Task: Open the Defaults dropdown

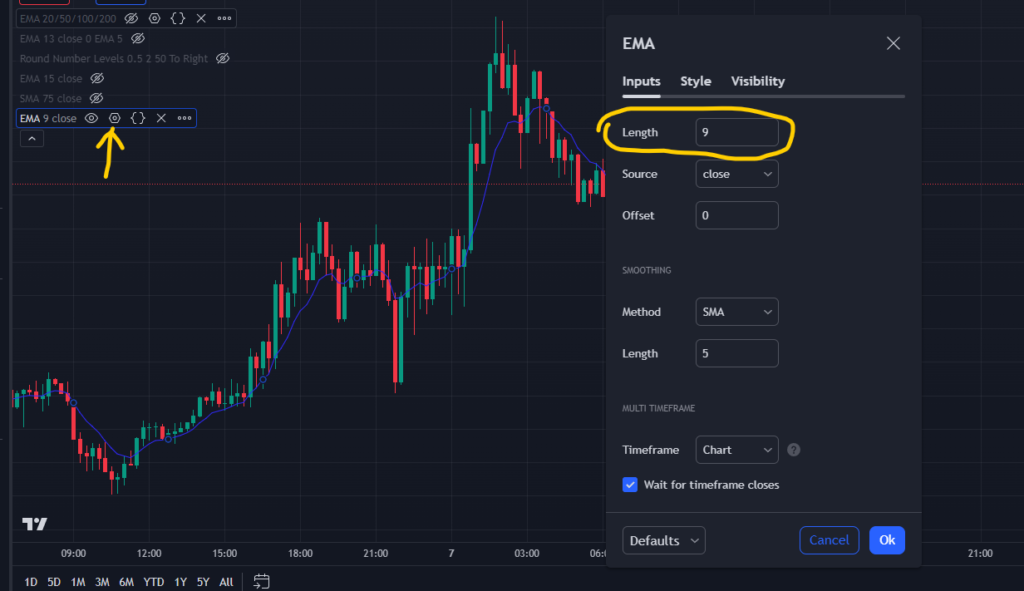Action: [664, 540]
